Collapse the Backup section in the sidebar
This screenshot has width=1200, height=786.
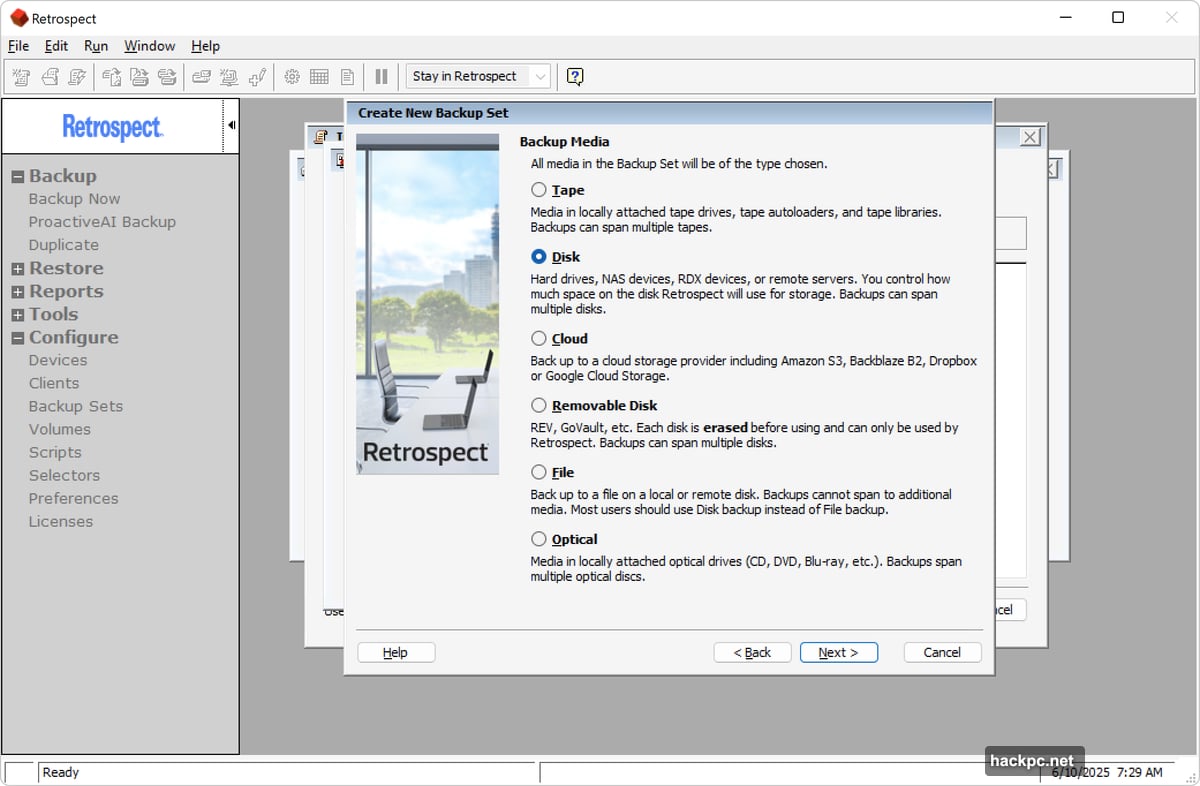18,175
